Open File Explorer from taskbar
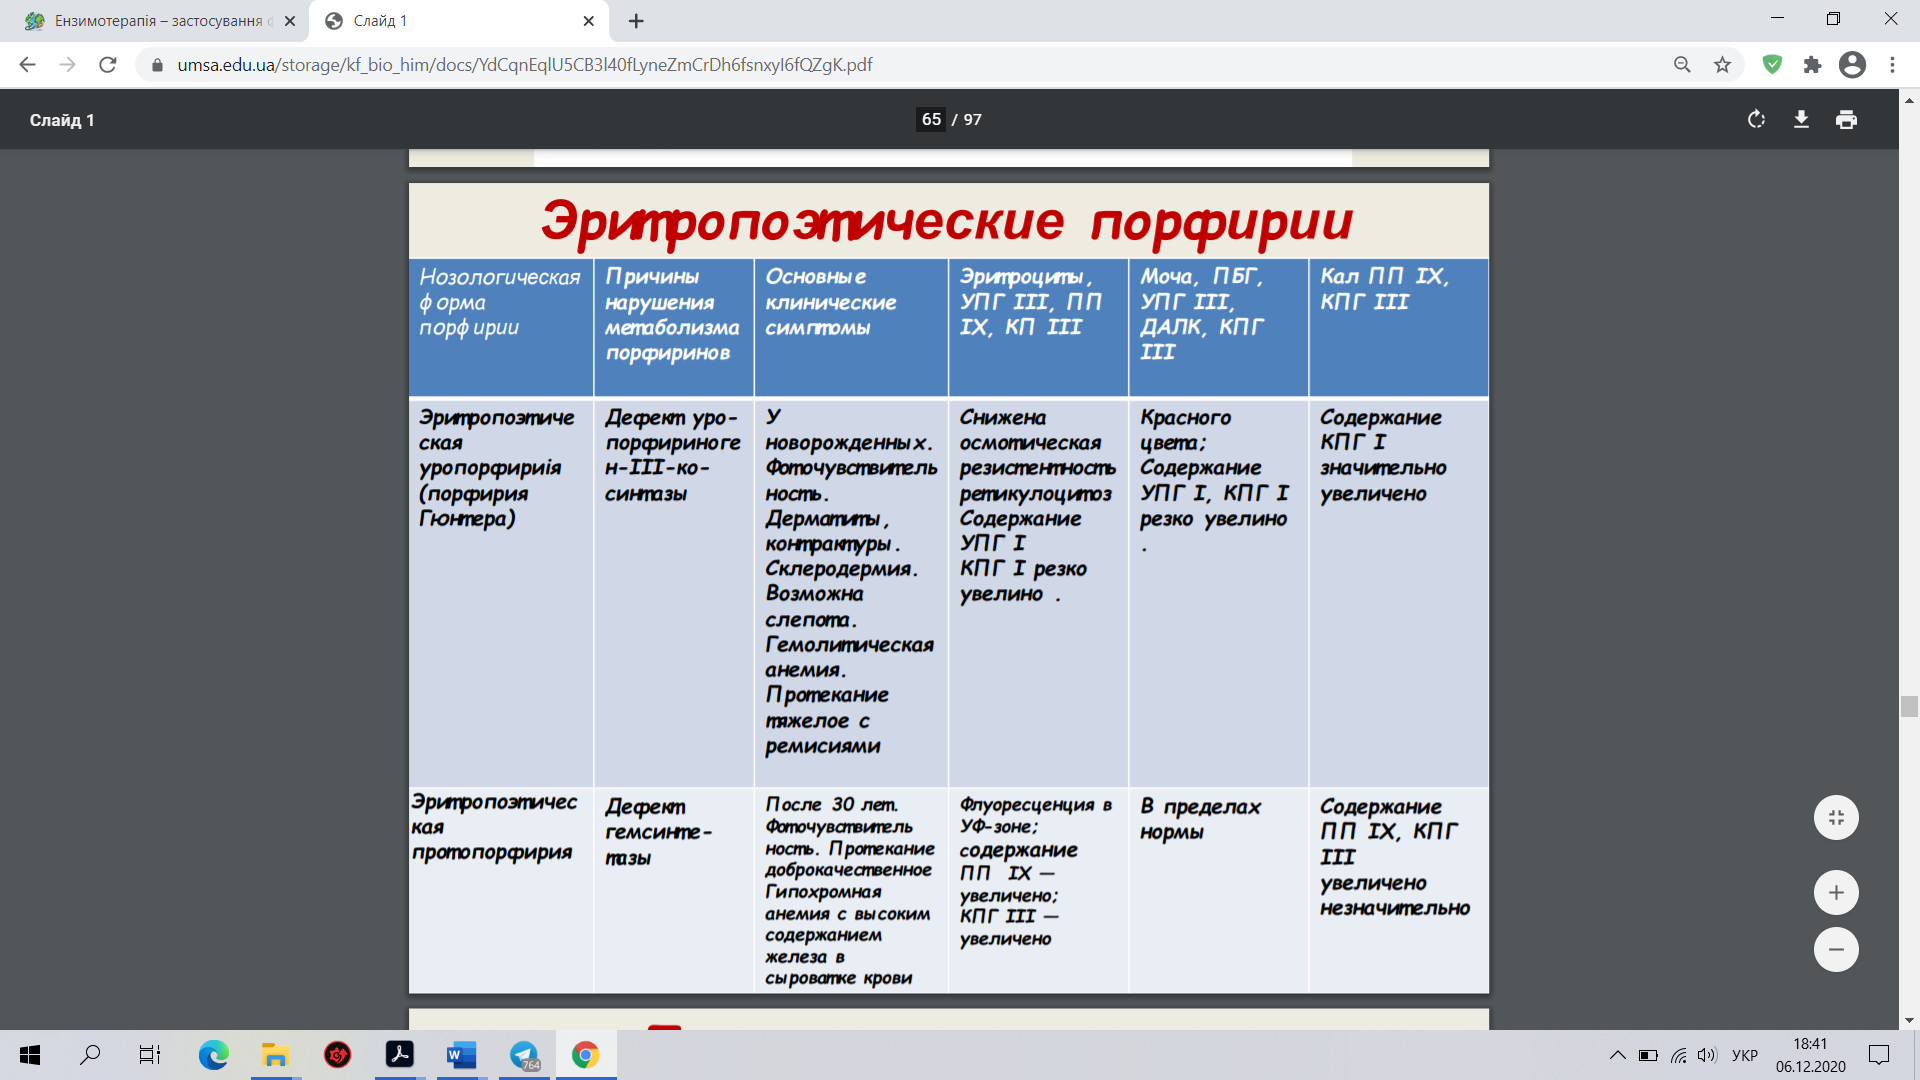Viewport: 1920px width, 1080px height. pyautogui.click(x=275, y=1055)
